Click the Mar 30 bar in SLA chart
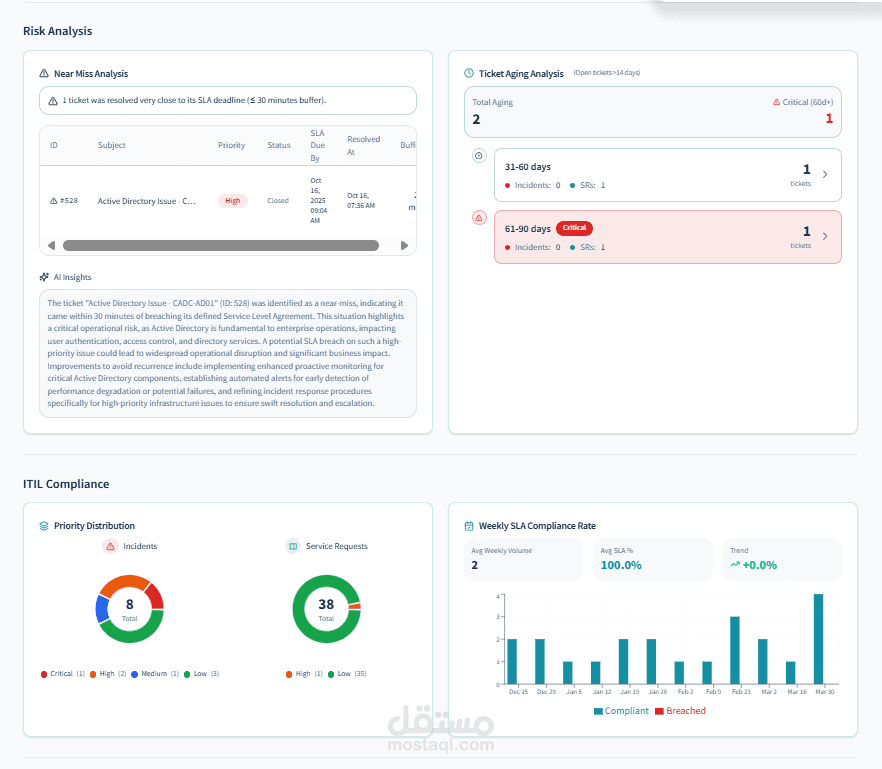Image resolution: width=882 pixels, height=769 pixels. [x=818, y=639]
